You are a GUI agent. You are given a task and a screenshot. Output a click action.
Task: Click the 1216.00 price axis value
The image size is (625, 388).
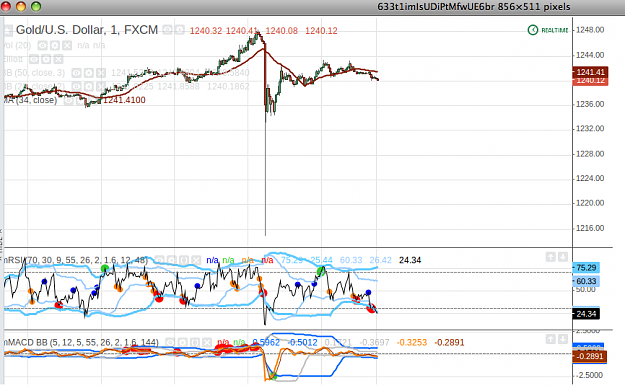click(590, 228)
